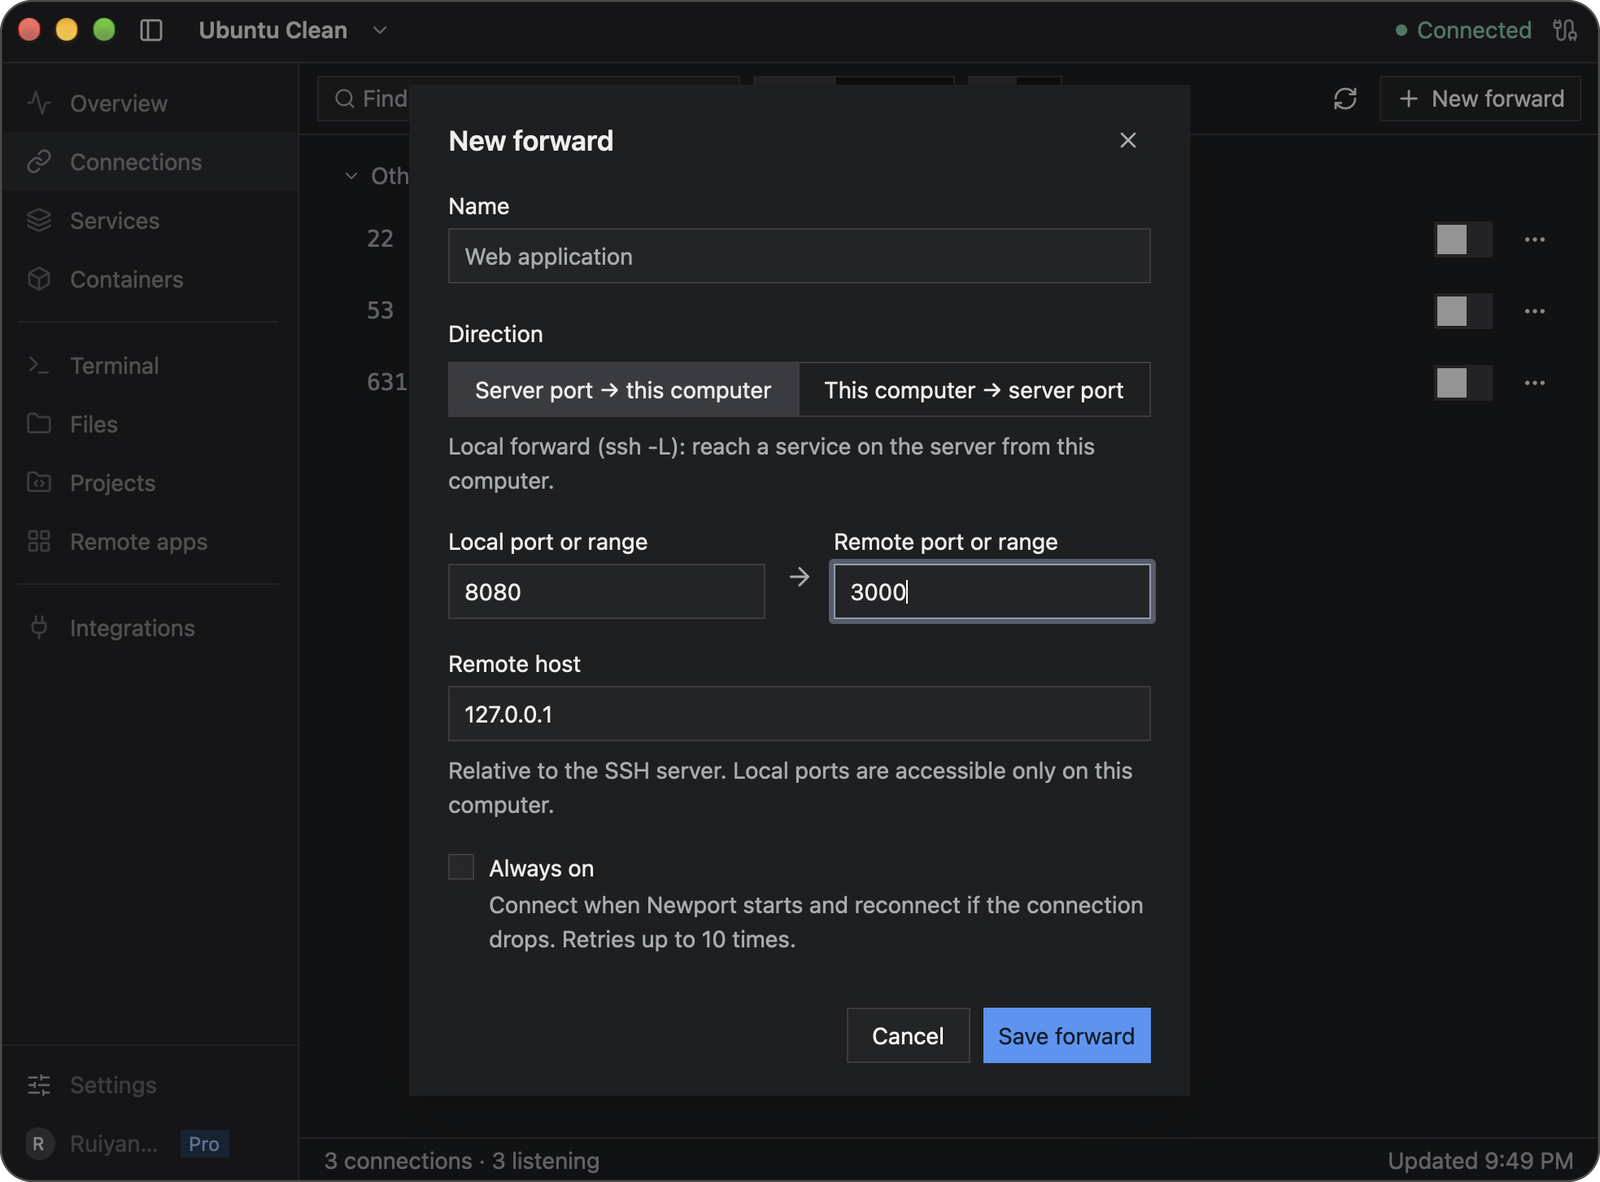Open Overview in the sidebar

click(149, 103)
